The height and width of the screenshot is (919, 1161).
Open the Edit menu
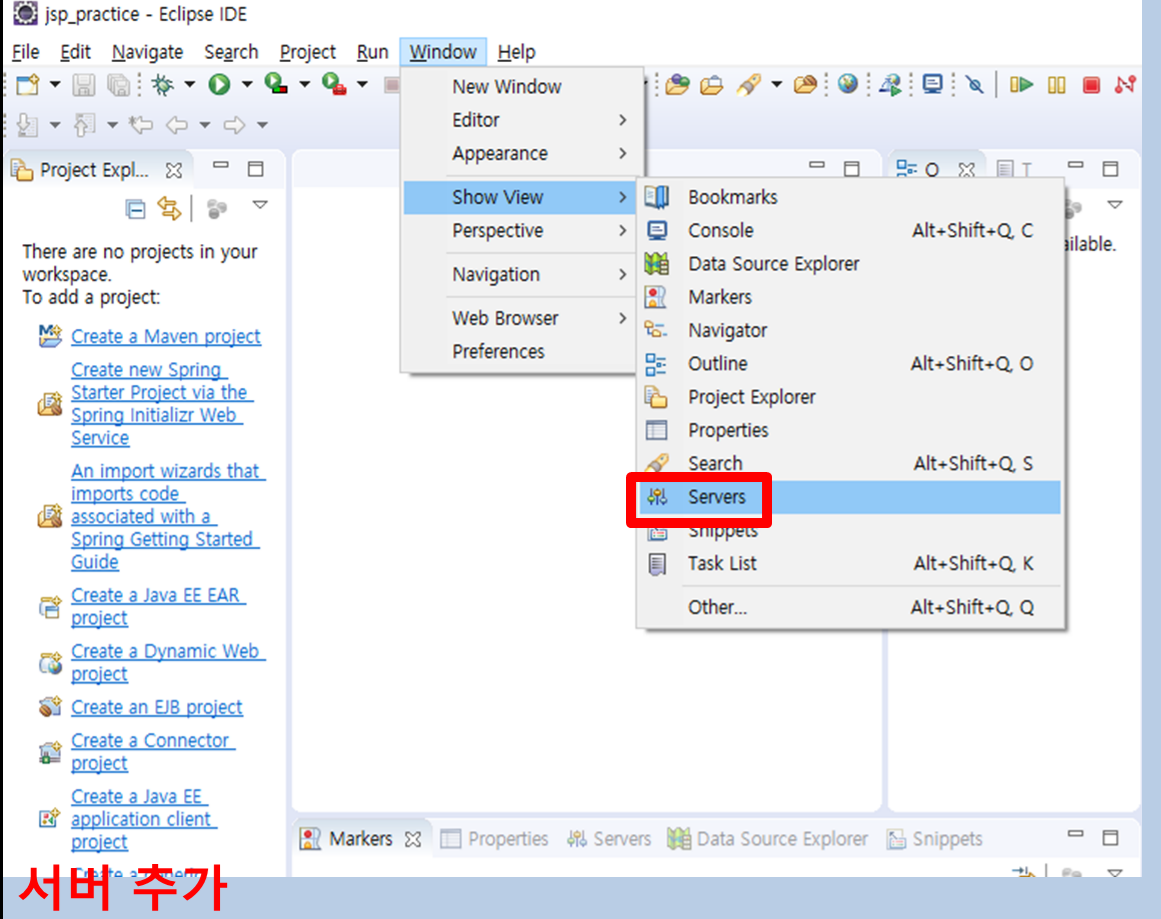coord(76,53)
